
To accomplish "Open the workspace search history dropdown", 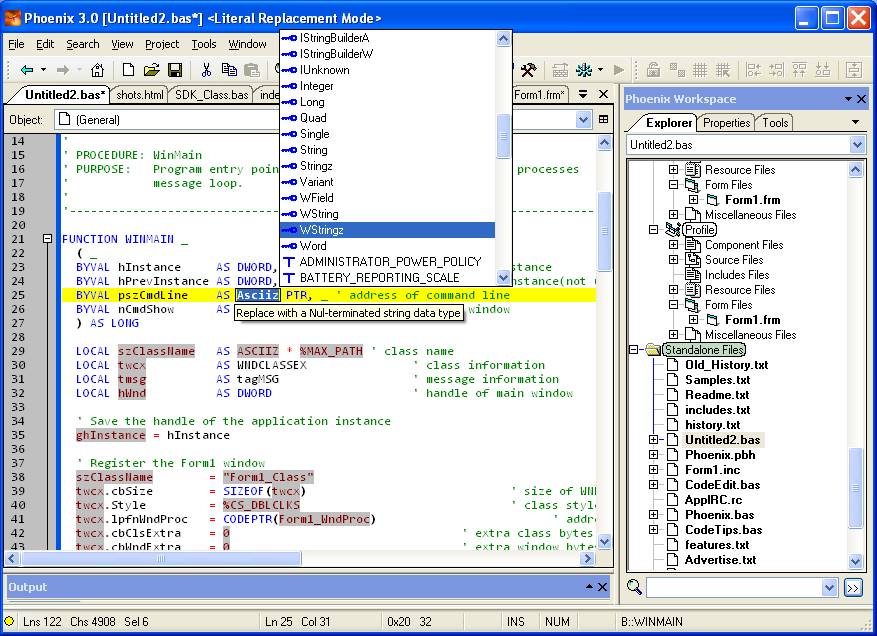I will pyautogui.click(x=829, y=587).
